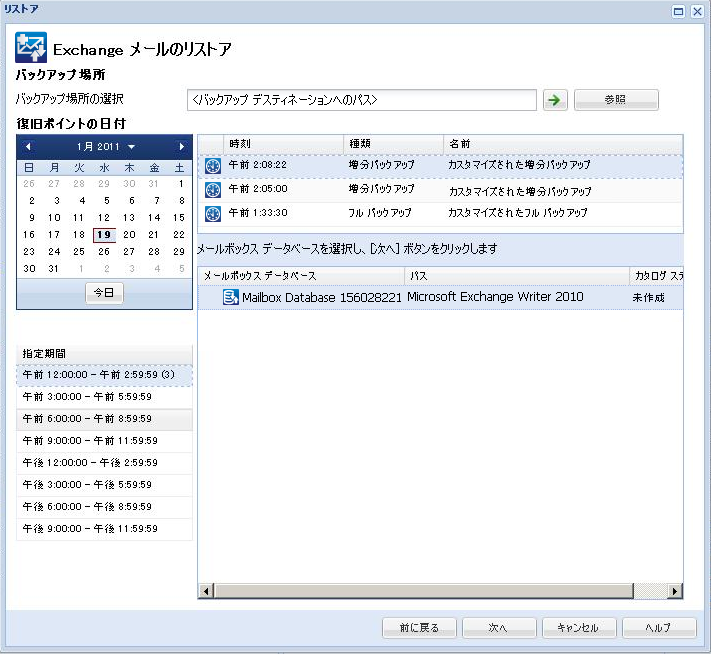The height and width of the screenshot is (654, 711).
Task: Click the 今日 today button
Action: click(x=104, y=293)
